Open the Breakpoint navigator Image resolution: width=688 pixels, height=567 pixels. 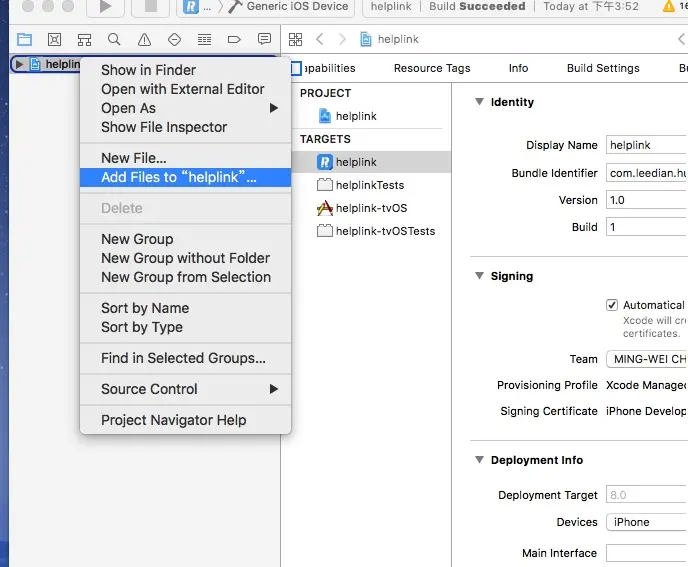(x=234, y=39)
